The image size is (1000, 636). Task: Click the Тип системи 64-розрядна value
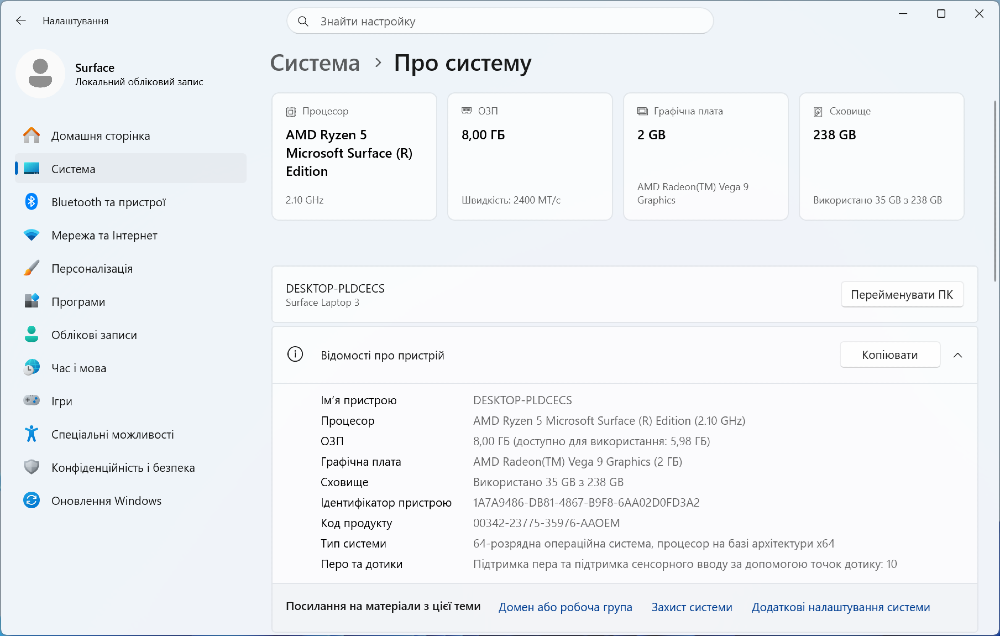coord(653,544)
